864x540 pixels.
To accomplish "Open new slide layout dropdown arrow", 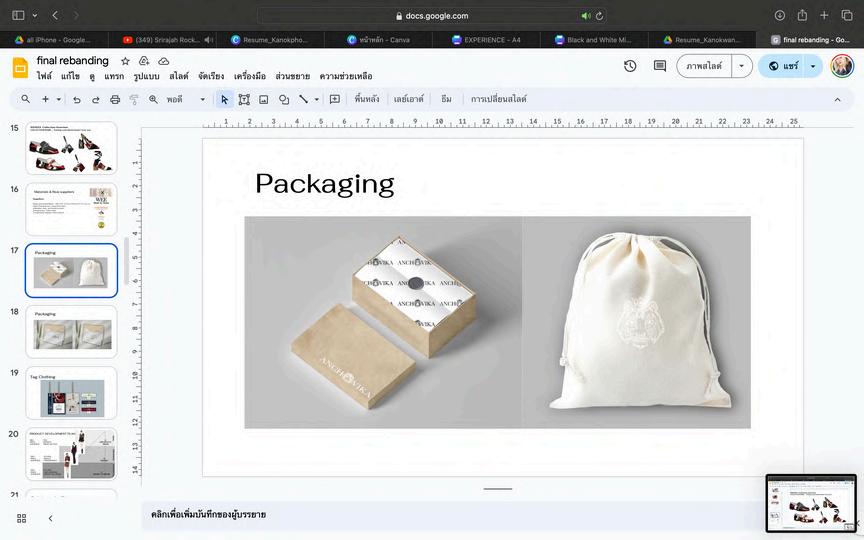I will pos(58,100).
